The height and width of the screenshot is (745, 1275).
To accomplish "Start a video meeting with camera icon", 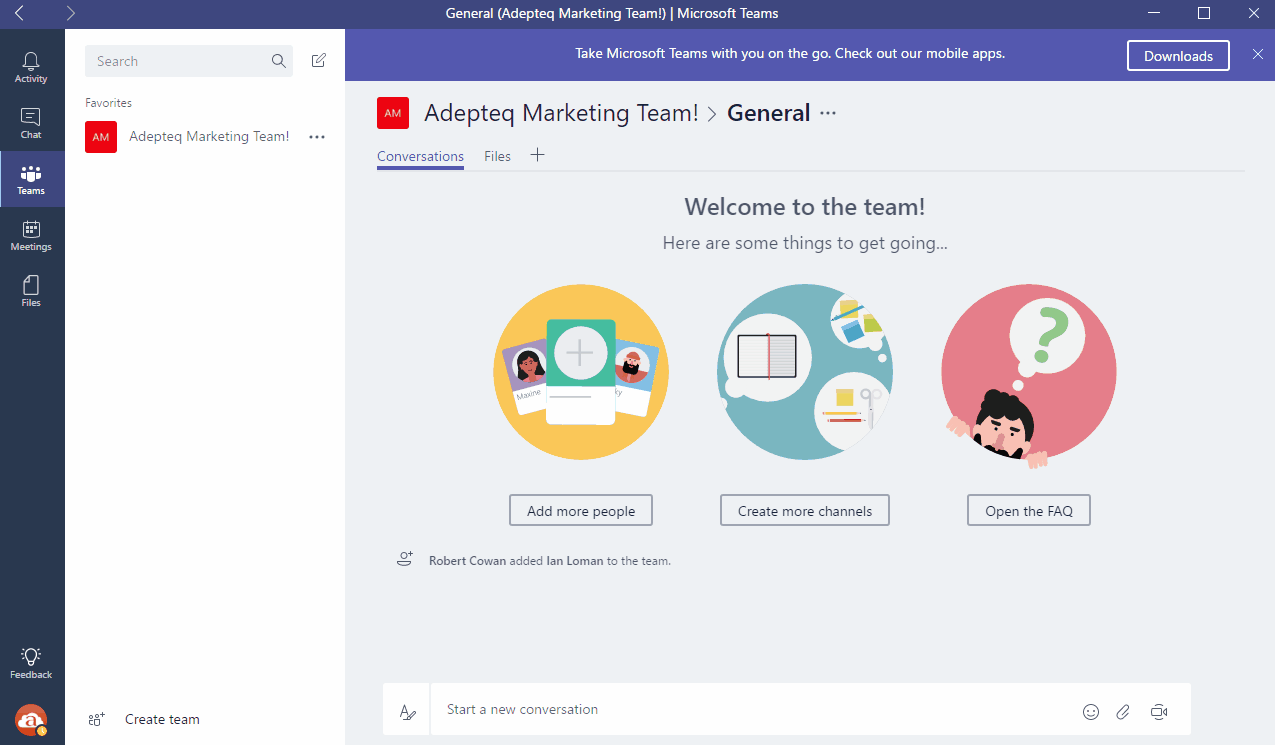I will tap(1159, 712).
